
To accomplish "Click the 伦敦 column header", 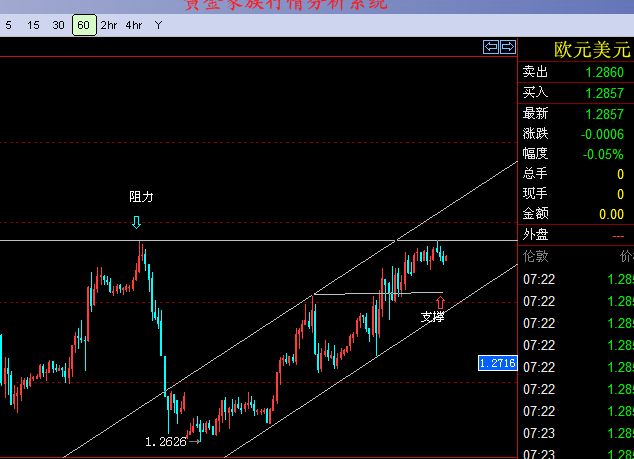I will coord(535,256).
